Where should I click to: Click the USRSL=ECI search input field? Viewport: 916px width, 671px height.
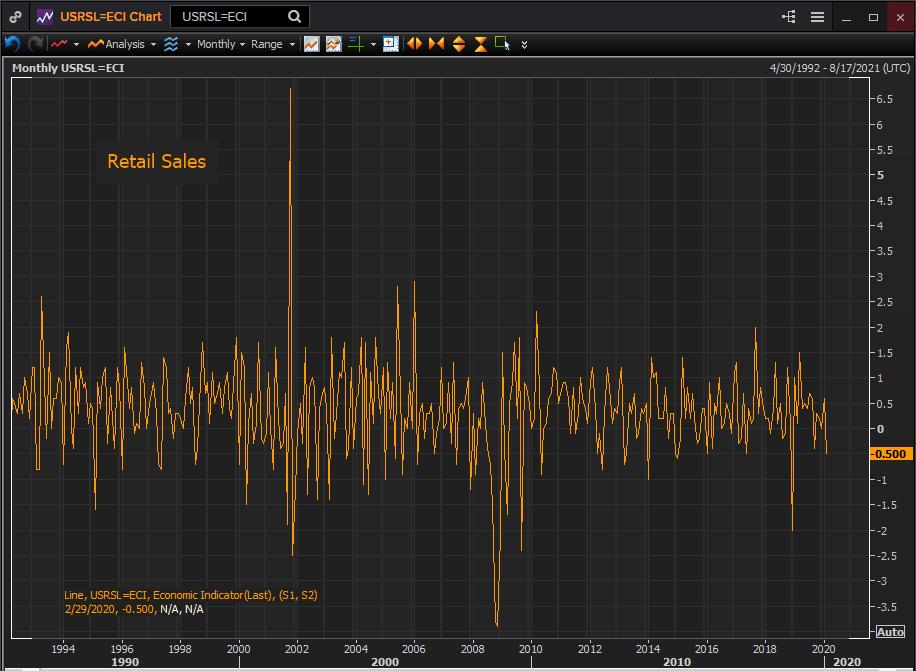point(230,17)
